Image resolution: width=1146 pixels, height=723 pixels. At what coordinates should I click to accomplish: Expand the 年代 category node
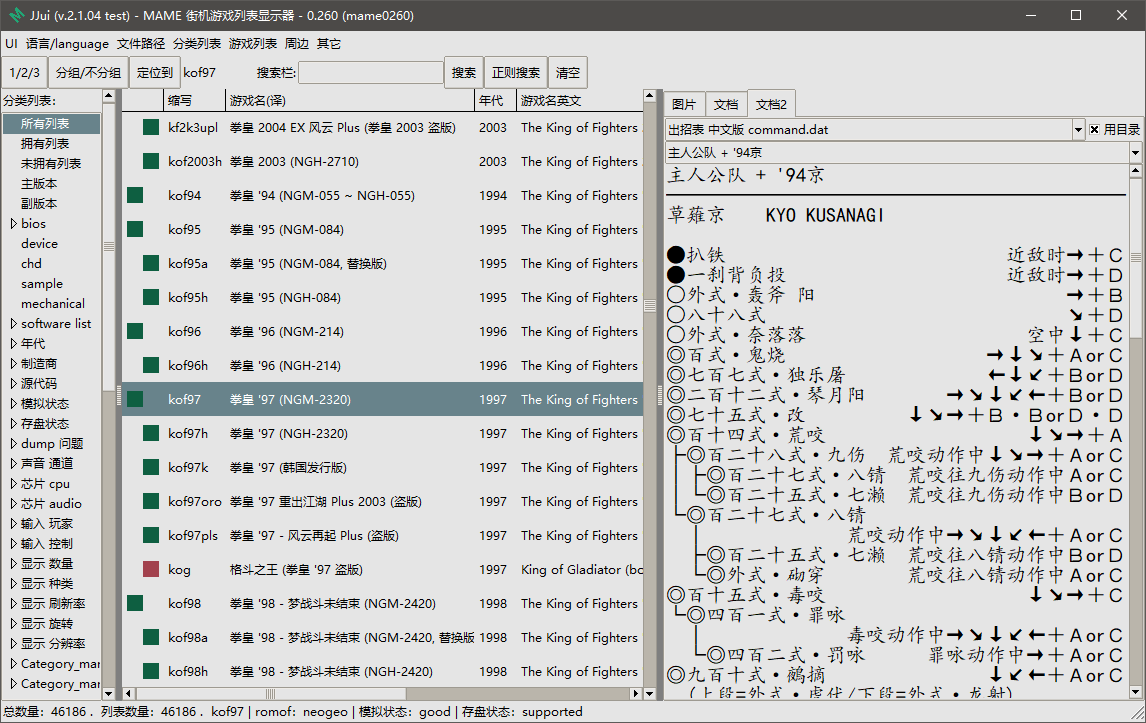(13, 344)
